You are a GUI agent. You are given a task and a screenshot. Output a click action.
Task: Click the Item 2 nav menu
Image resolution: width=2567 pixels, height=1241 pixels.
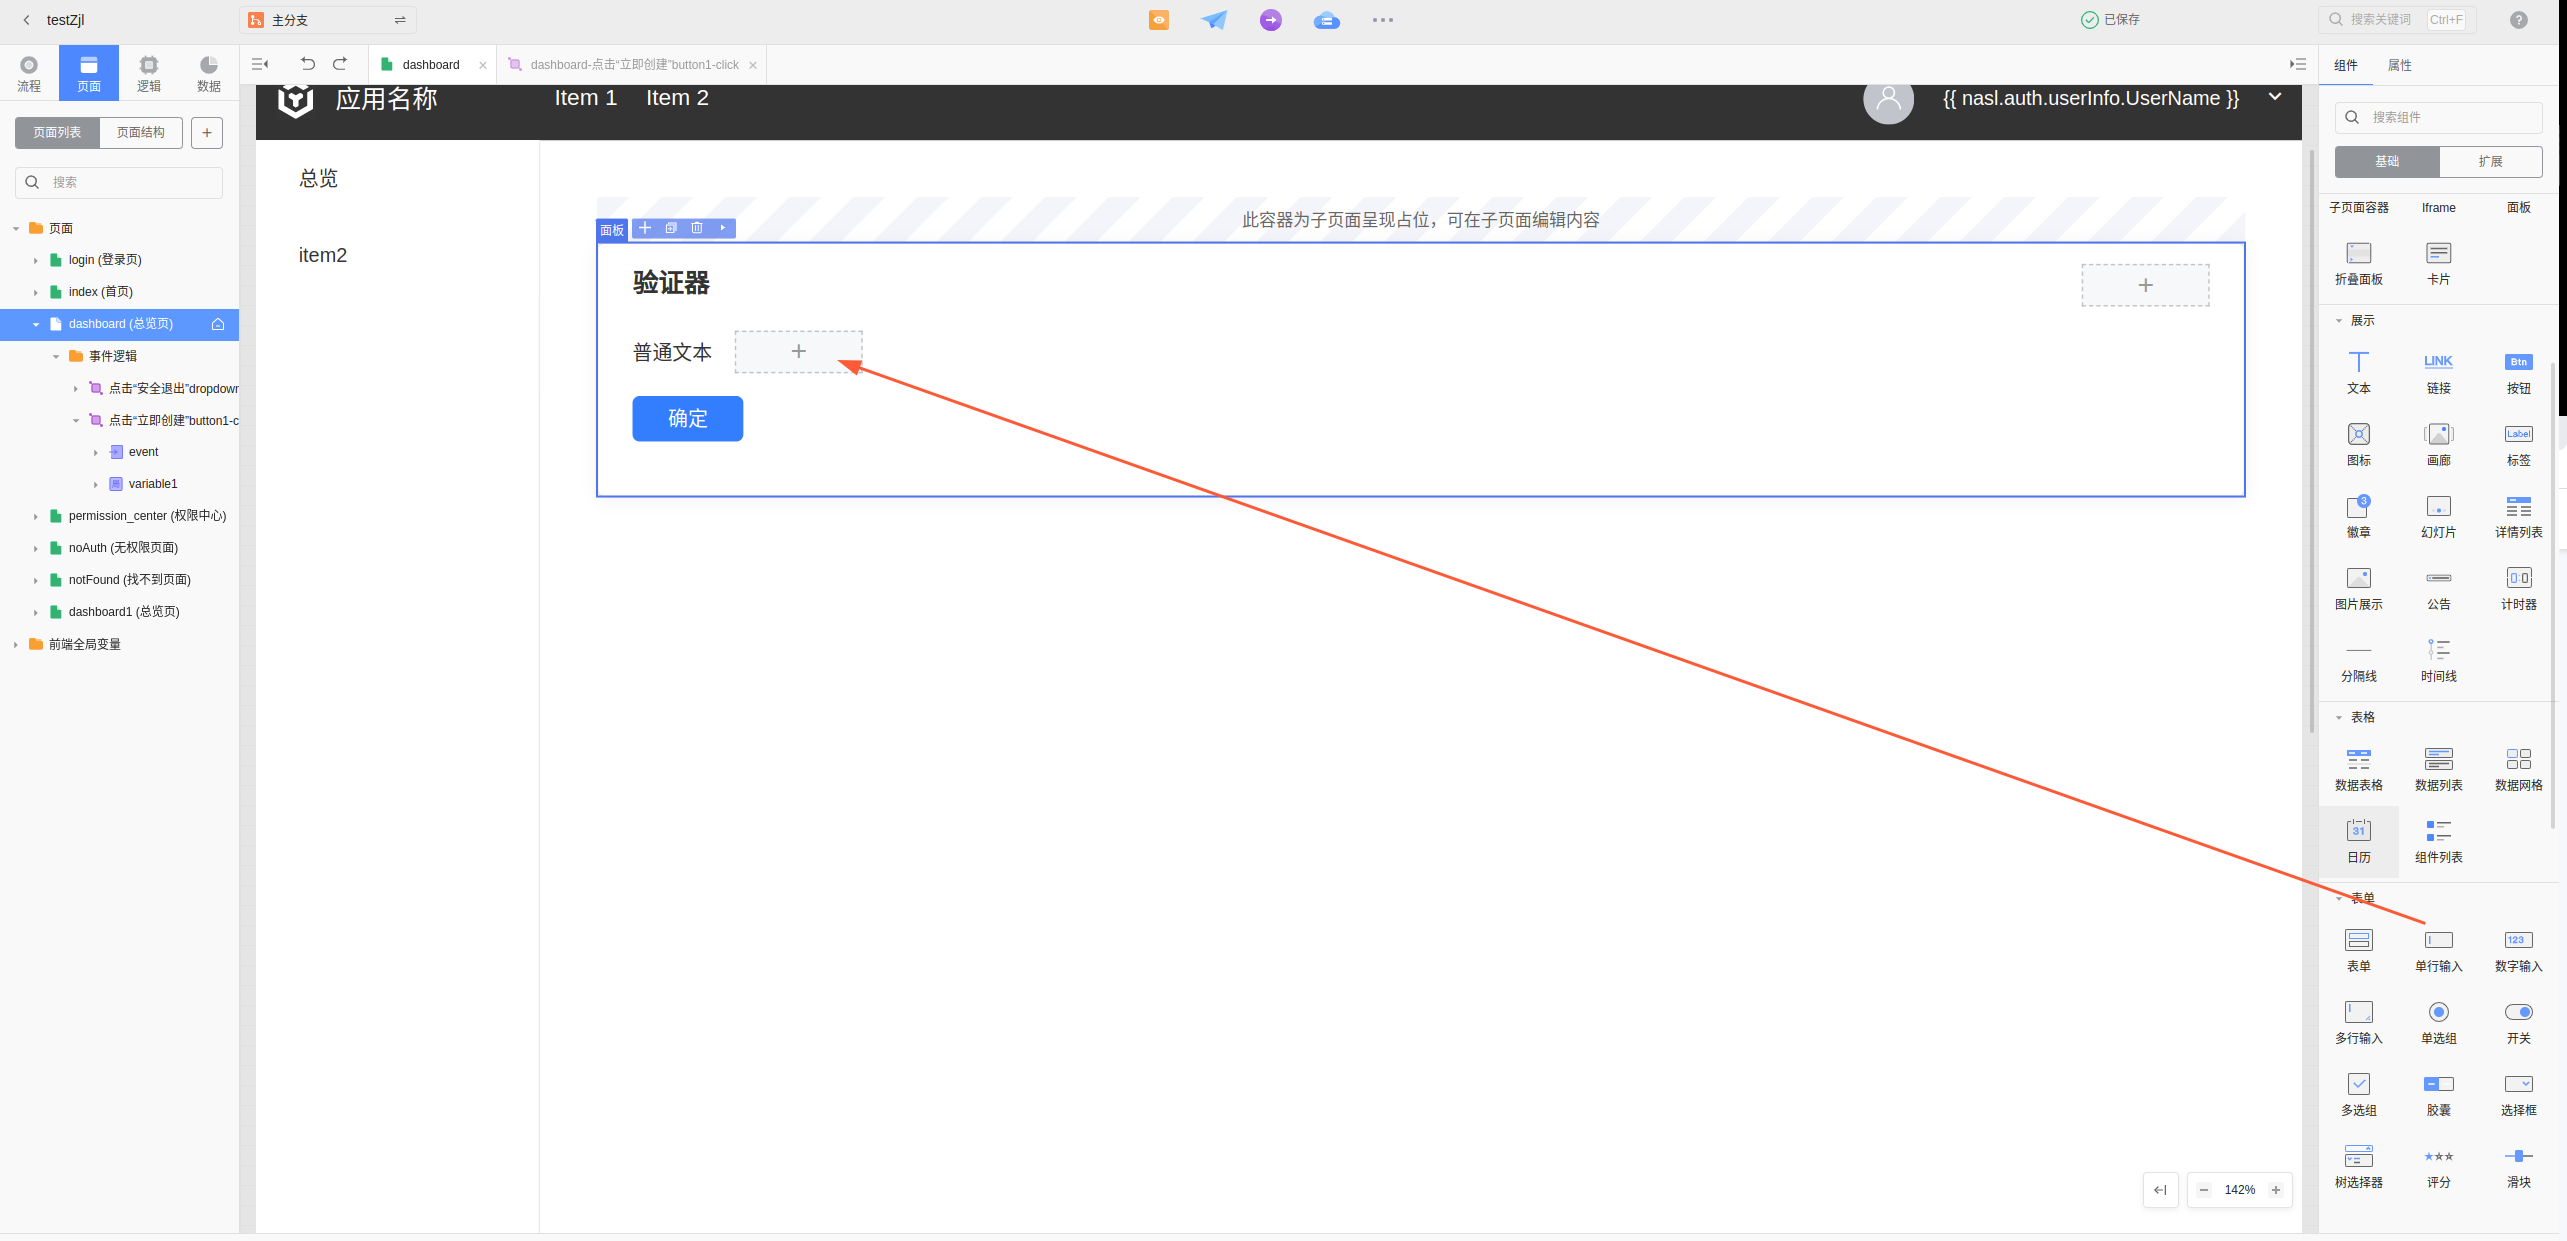coord(677,98)
